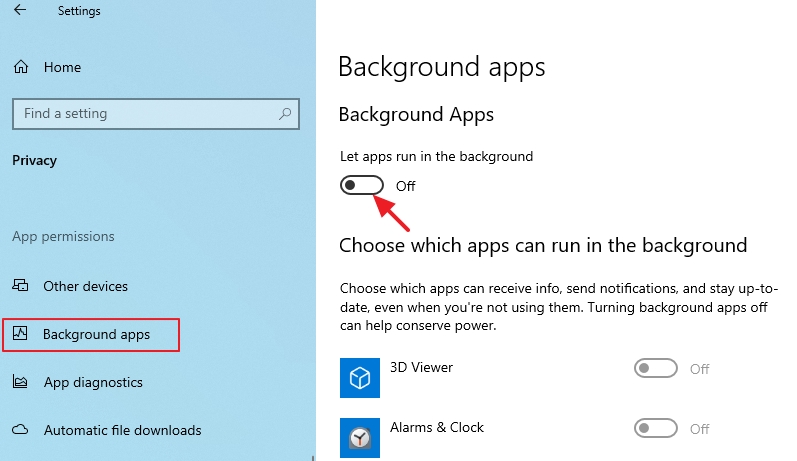Click the 3D Viewer app name
The height and width of the screenshot is (461, 797).
(x=421, y=367)
